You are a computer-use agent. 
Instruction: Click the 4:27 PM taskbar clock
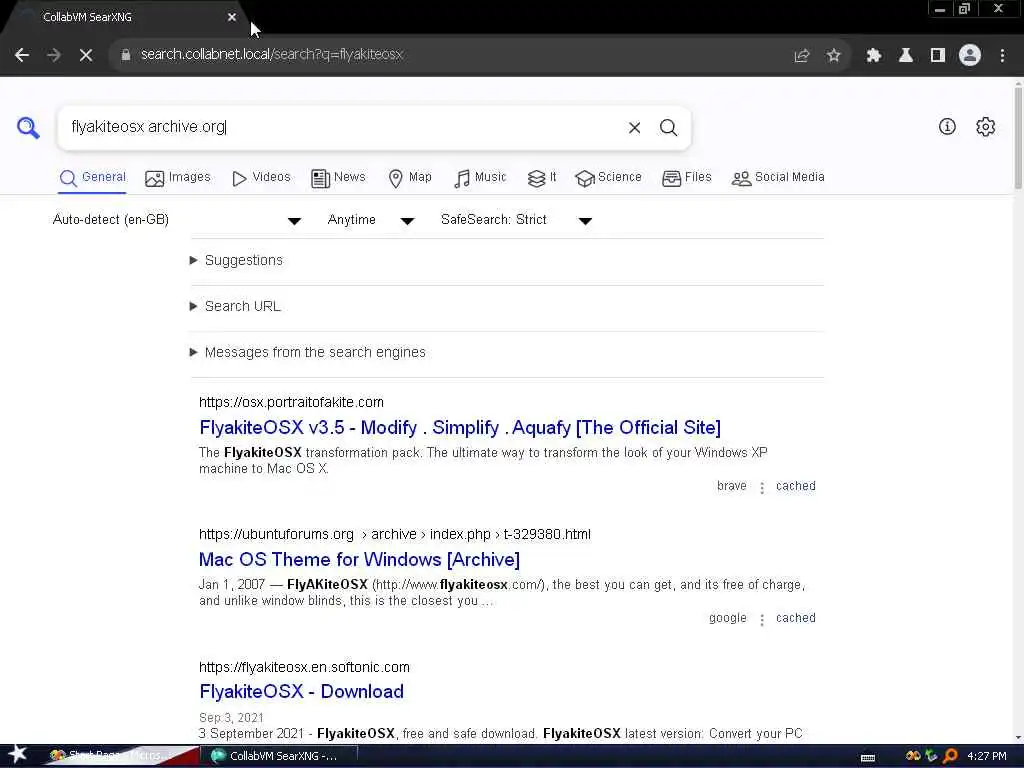(987, 756)
